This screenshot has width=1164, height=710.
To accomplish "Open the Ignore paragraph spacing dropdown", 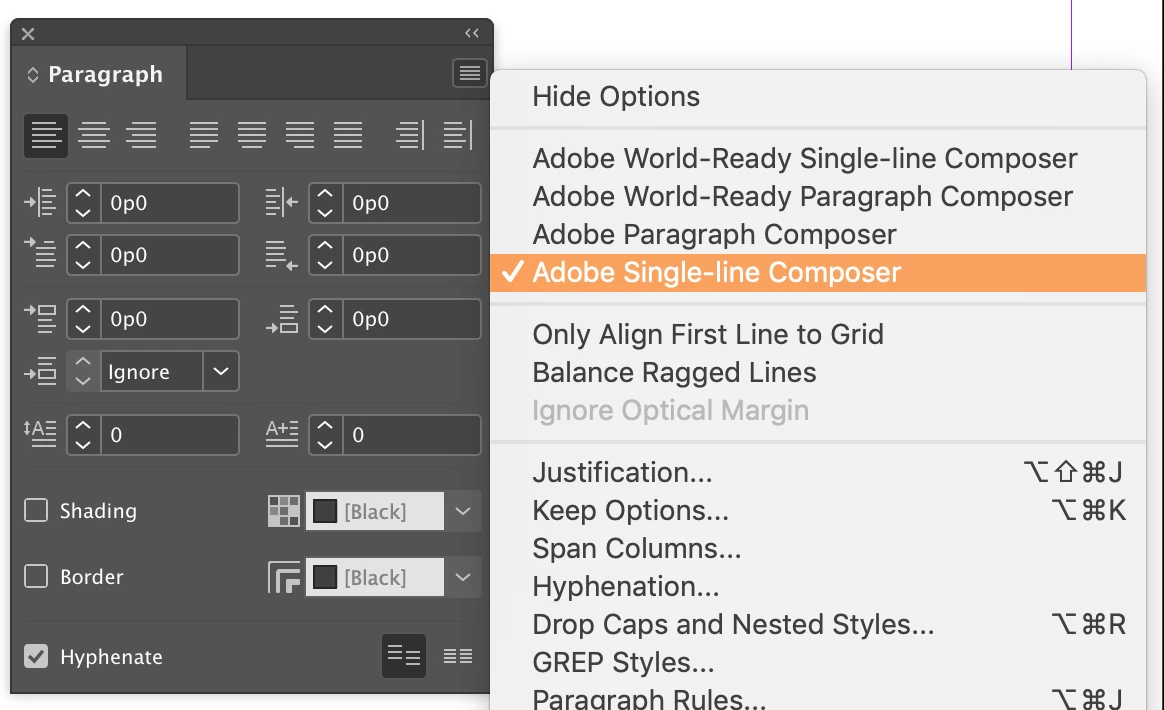I will click(220, 371).
